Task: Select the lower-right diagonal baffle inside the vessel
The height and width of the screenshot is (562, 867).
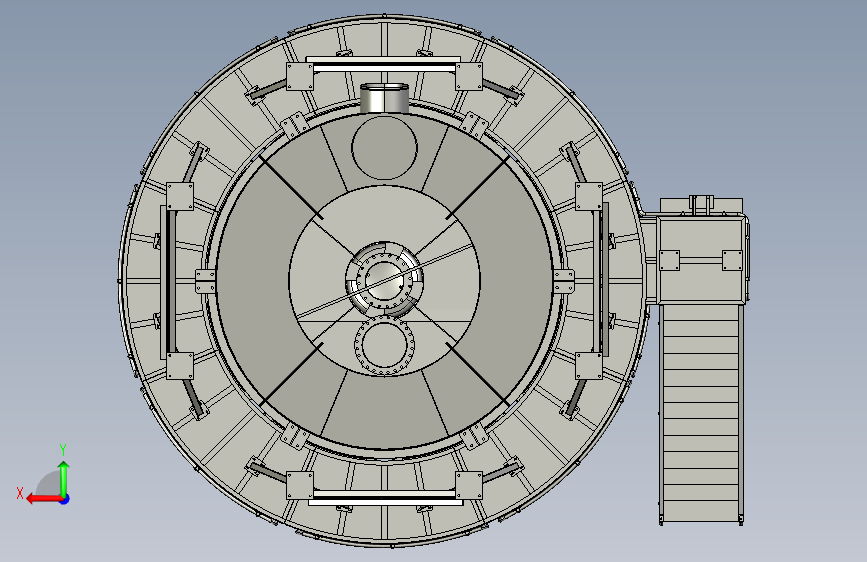Action: 477,374
